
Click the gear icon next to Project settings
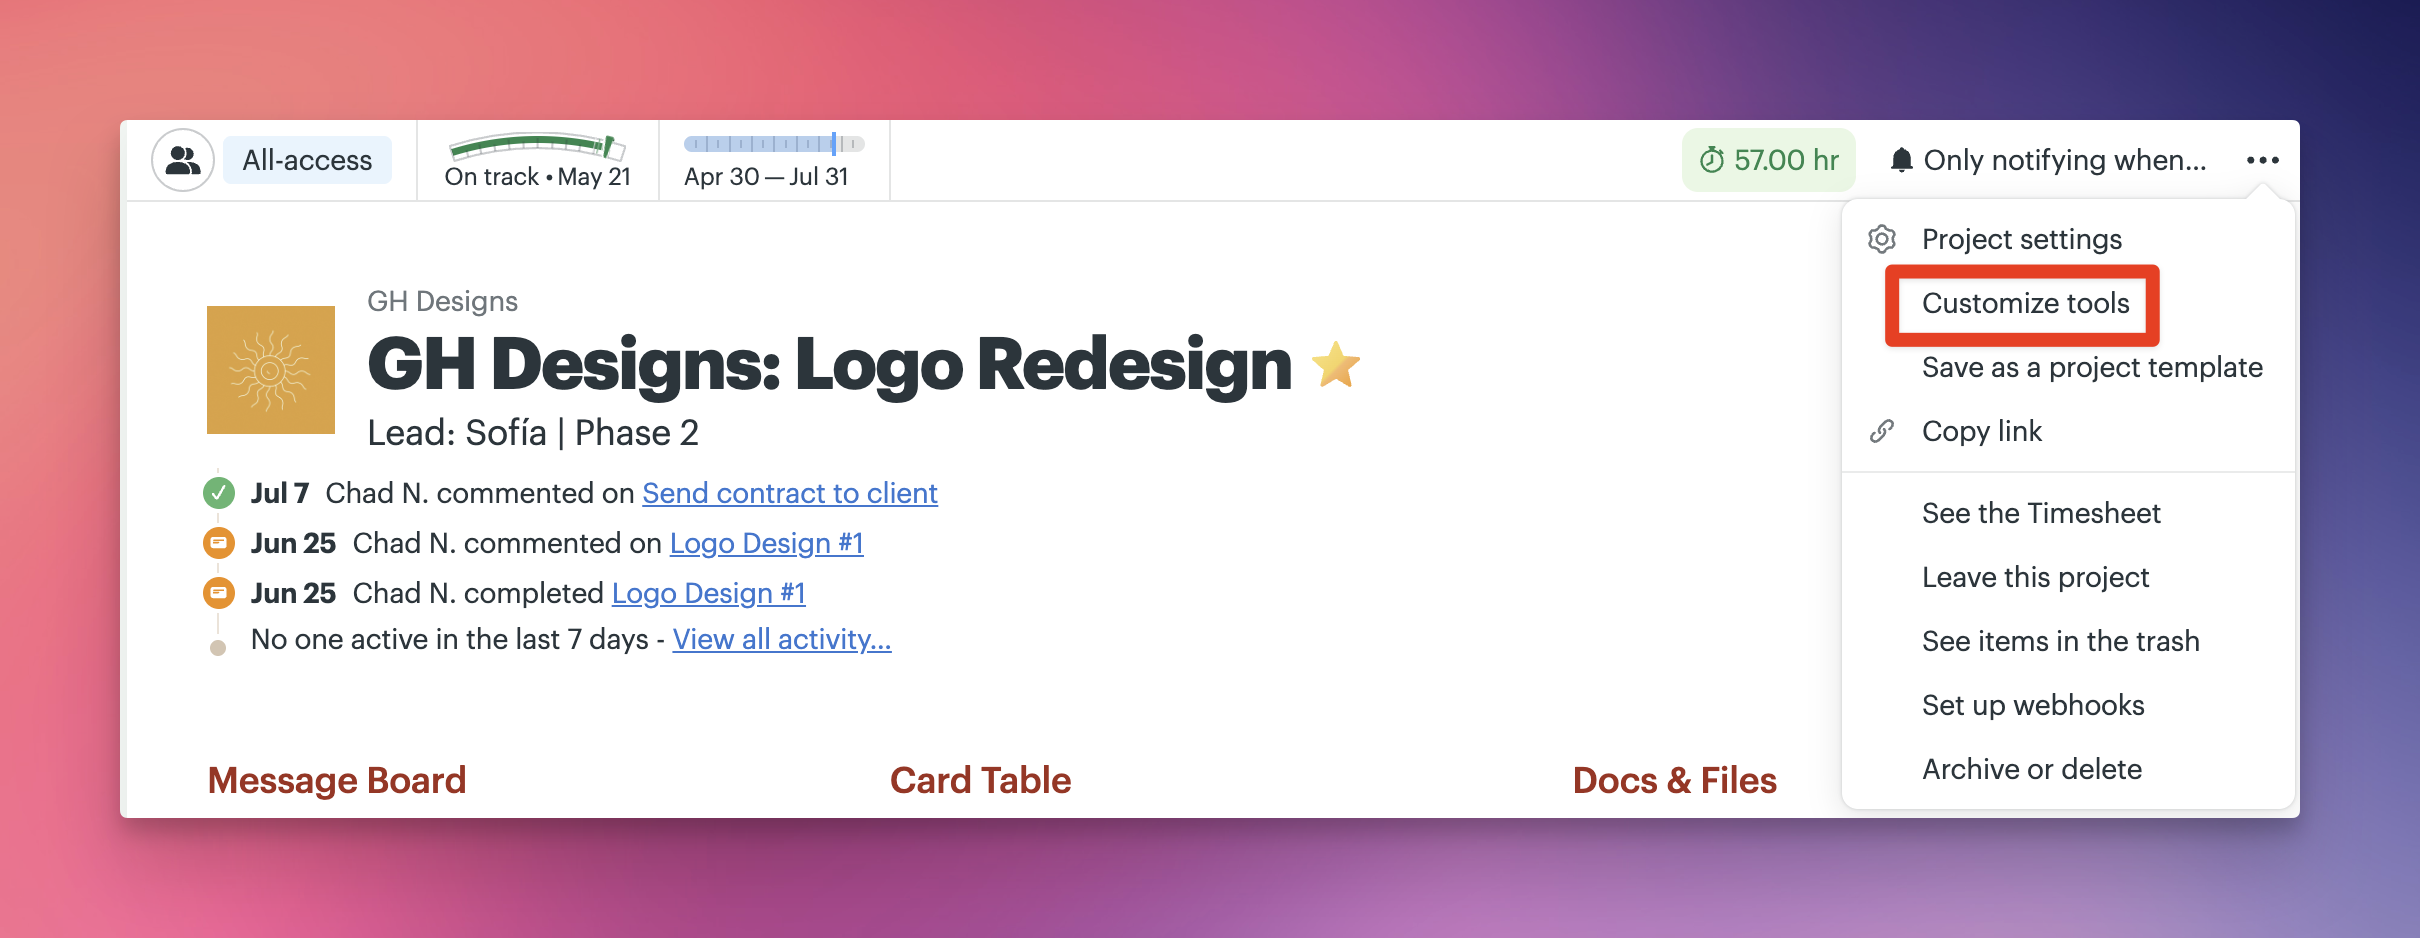click(1882, 239)
